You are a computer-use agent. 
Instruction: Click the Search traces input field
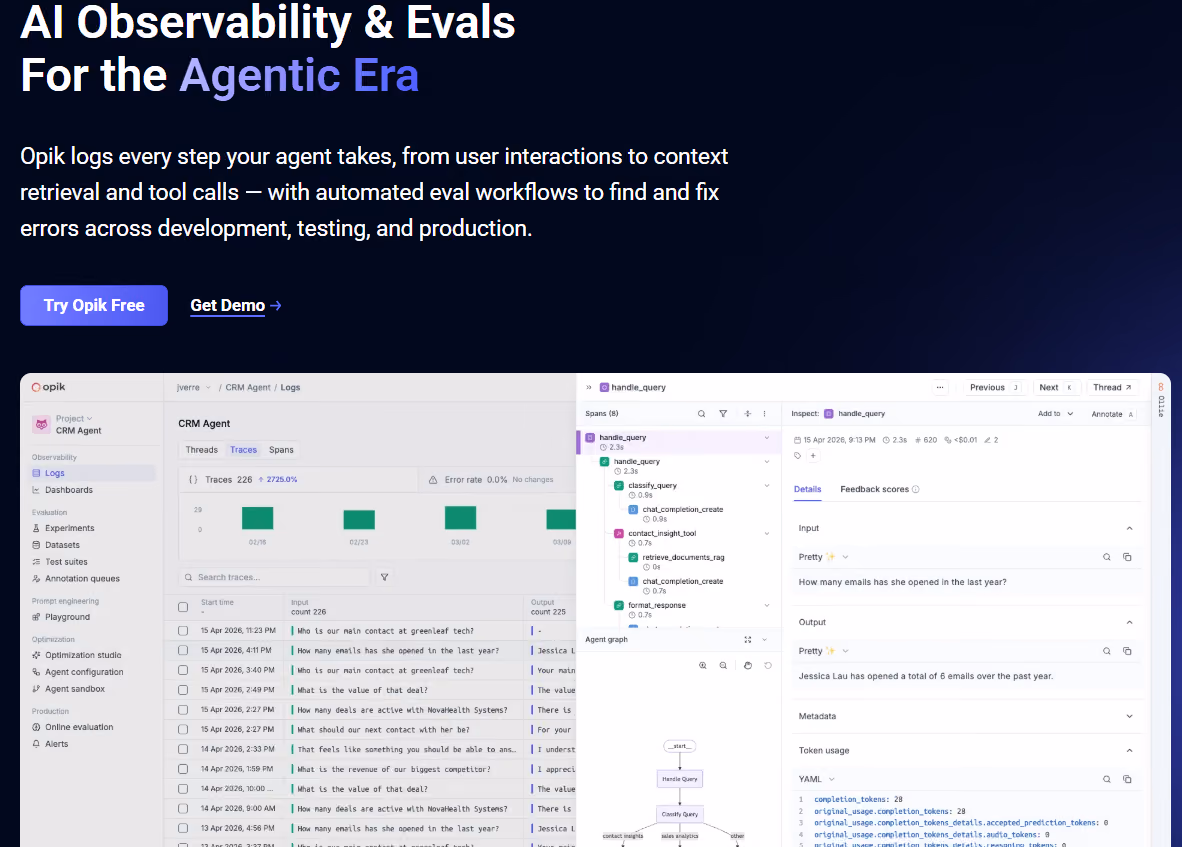point(274,577)
